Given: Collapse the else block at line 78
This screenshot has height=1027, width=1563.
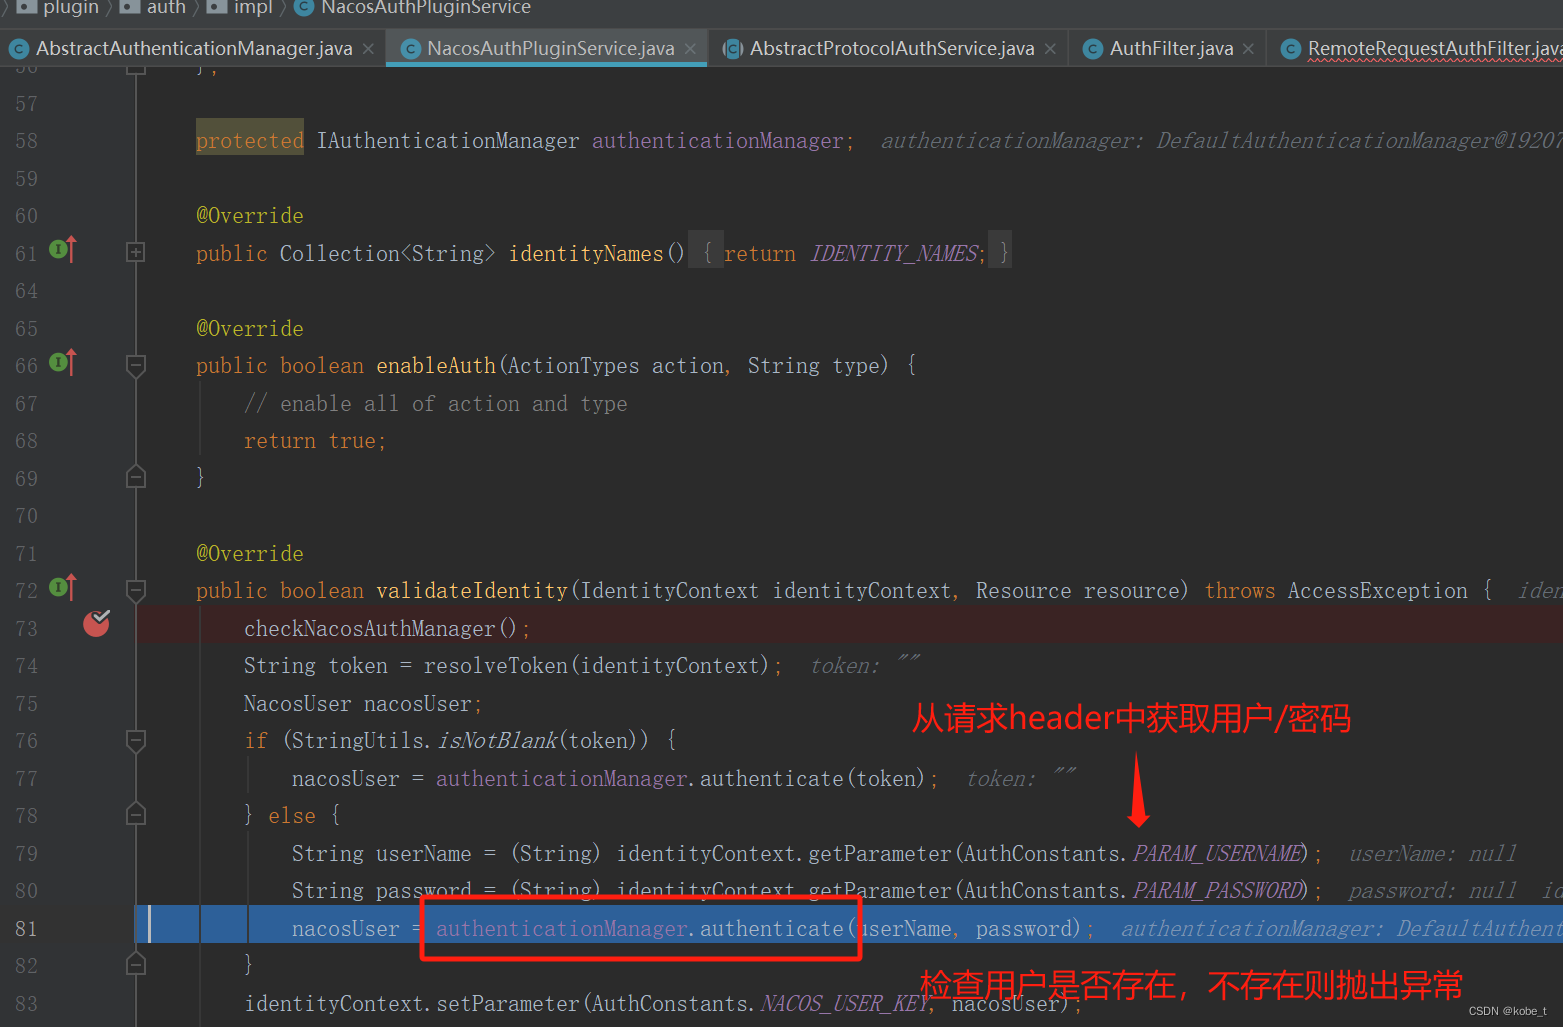Looking at the screenshot, I should coord(136,815).
